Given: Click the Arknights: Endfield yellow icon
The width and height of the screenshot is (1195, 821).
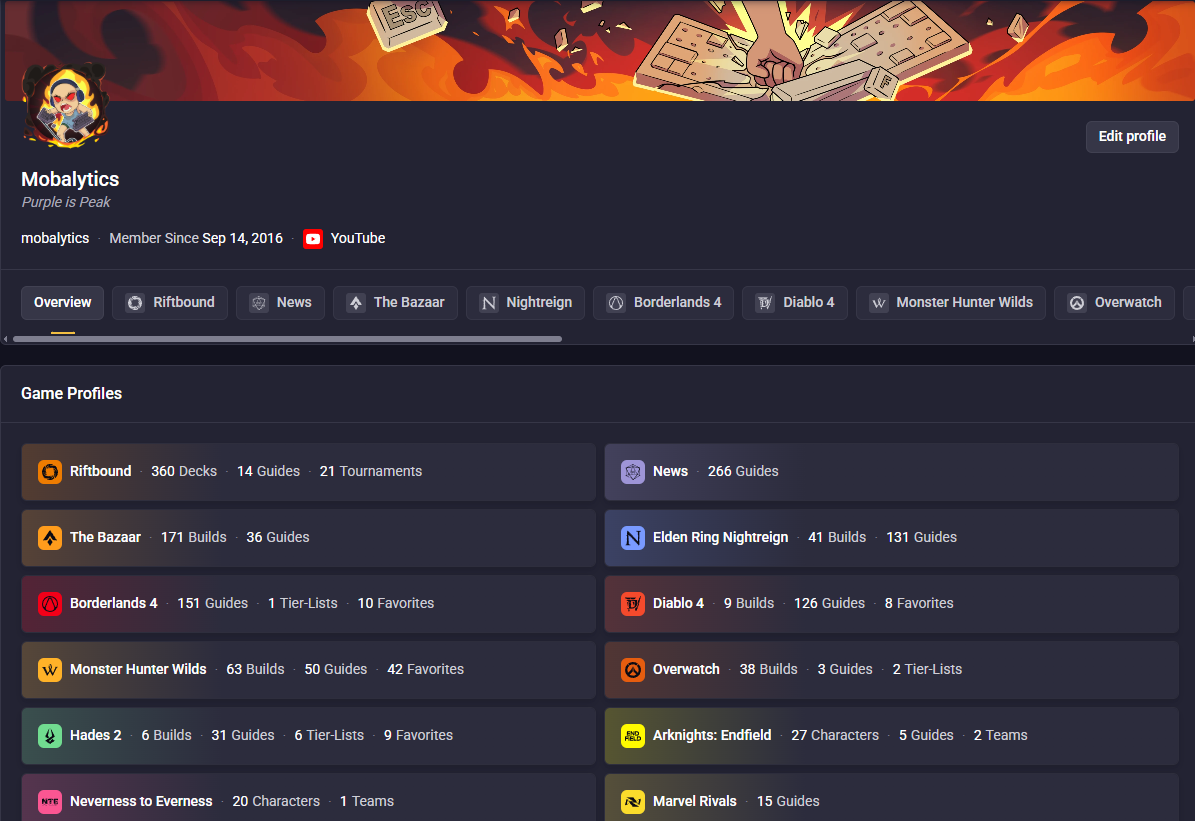Looking at the screenshot, I should (633, 736).
